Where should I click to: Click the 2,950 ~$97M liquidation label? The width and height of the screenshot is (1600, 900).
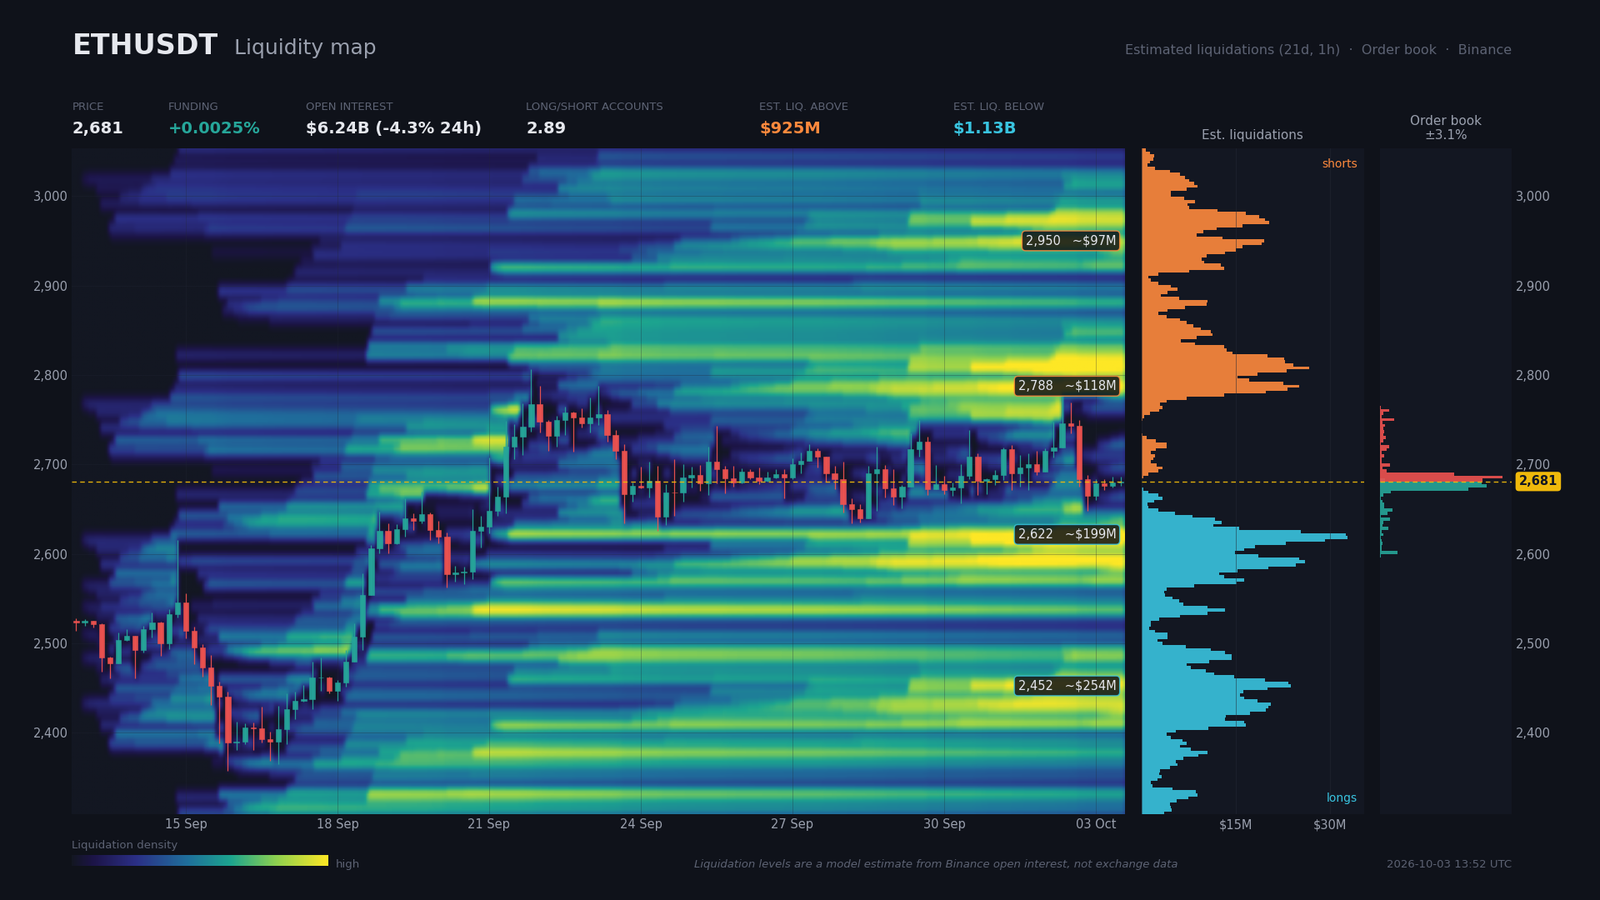pos(1071,241)
